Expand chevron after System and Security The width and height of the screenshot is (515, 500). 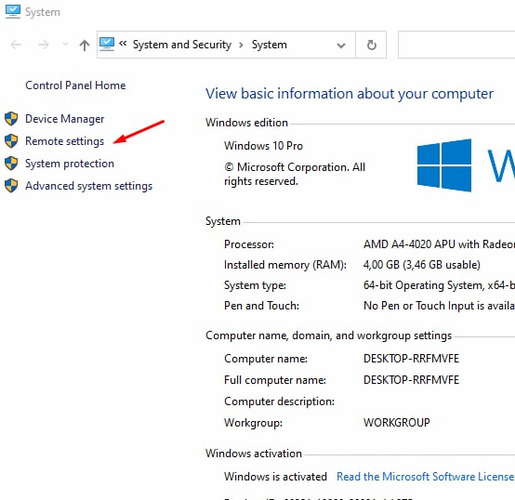(241, 45)
